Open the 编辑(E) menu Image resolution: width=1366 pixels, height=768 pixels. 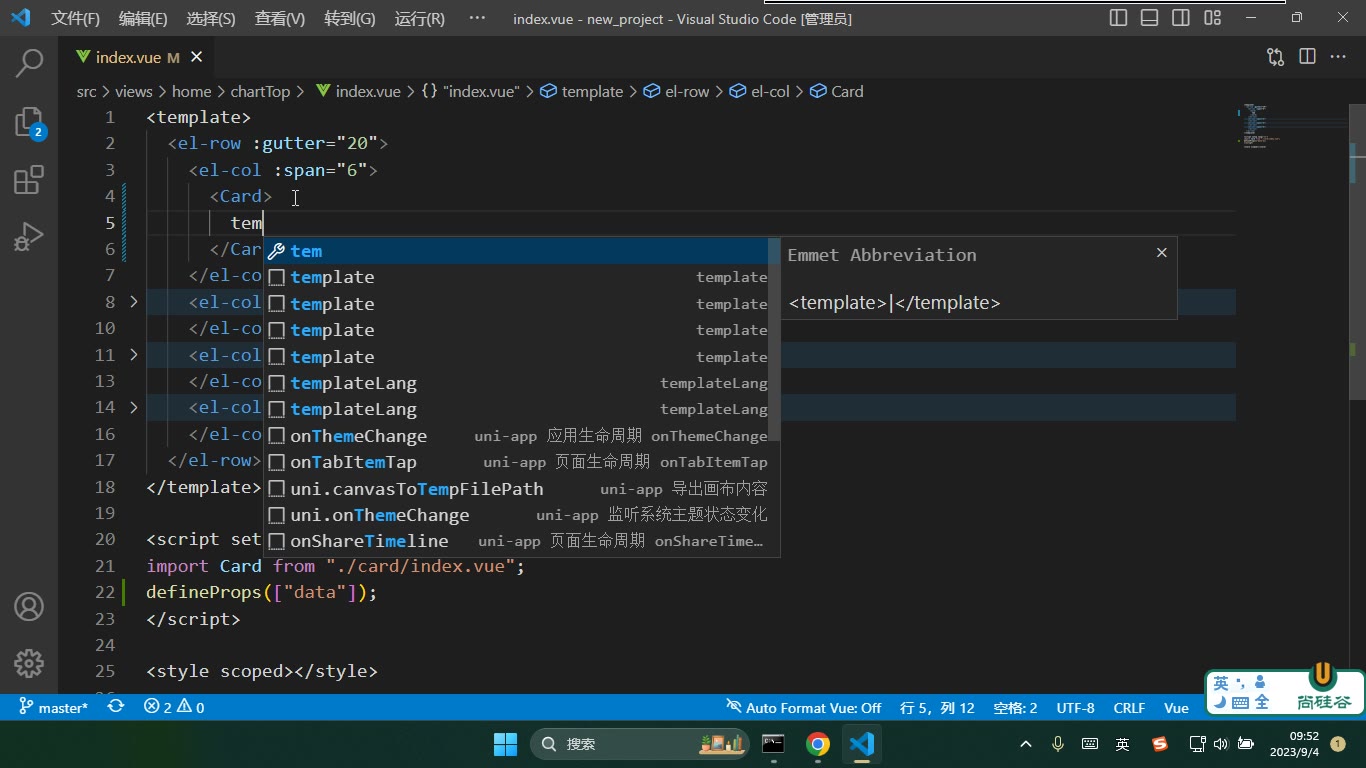pyautogui.click(x=143, y=18)
